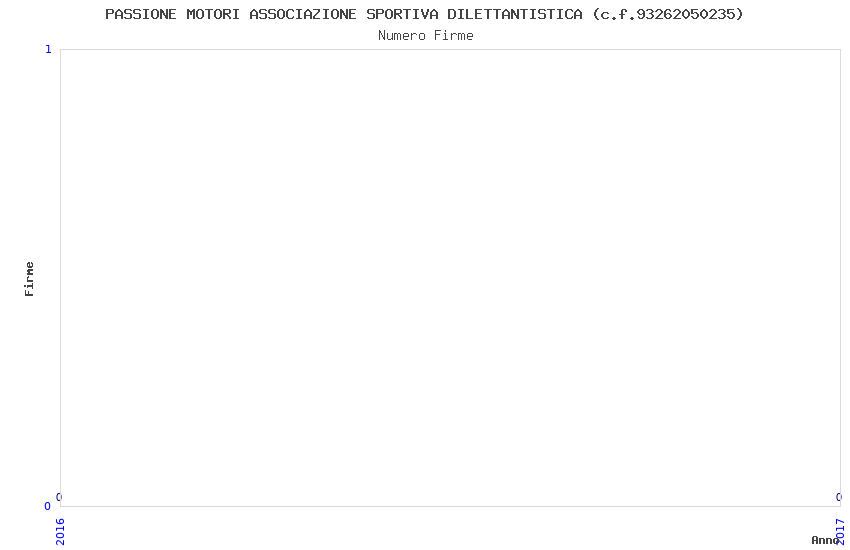850x550 pixels.
Task: Click the Anno x-axis title
Action: [x=825, y=540]
